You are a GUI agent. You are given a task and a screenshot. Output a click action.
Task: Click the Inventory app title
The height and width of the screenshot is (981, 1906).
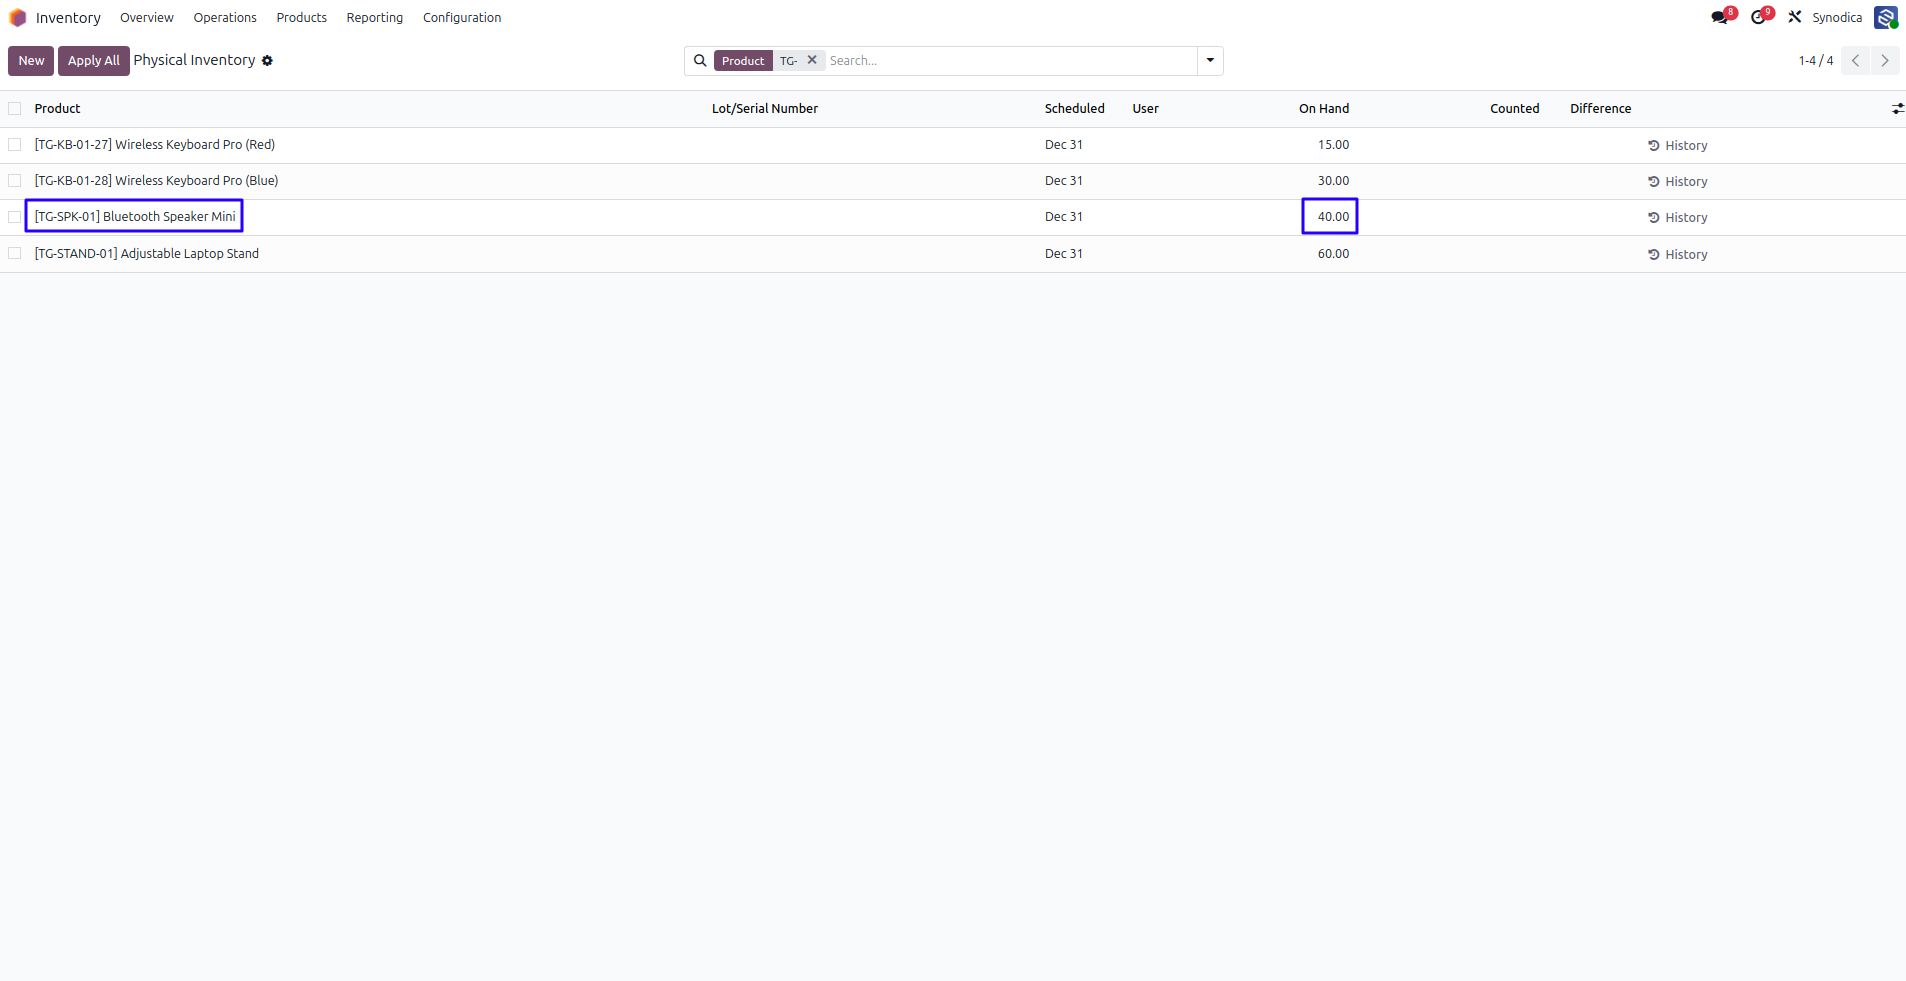click(68, 18)
